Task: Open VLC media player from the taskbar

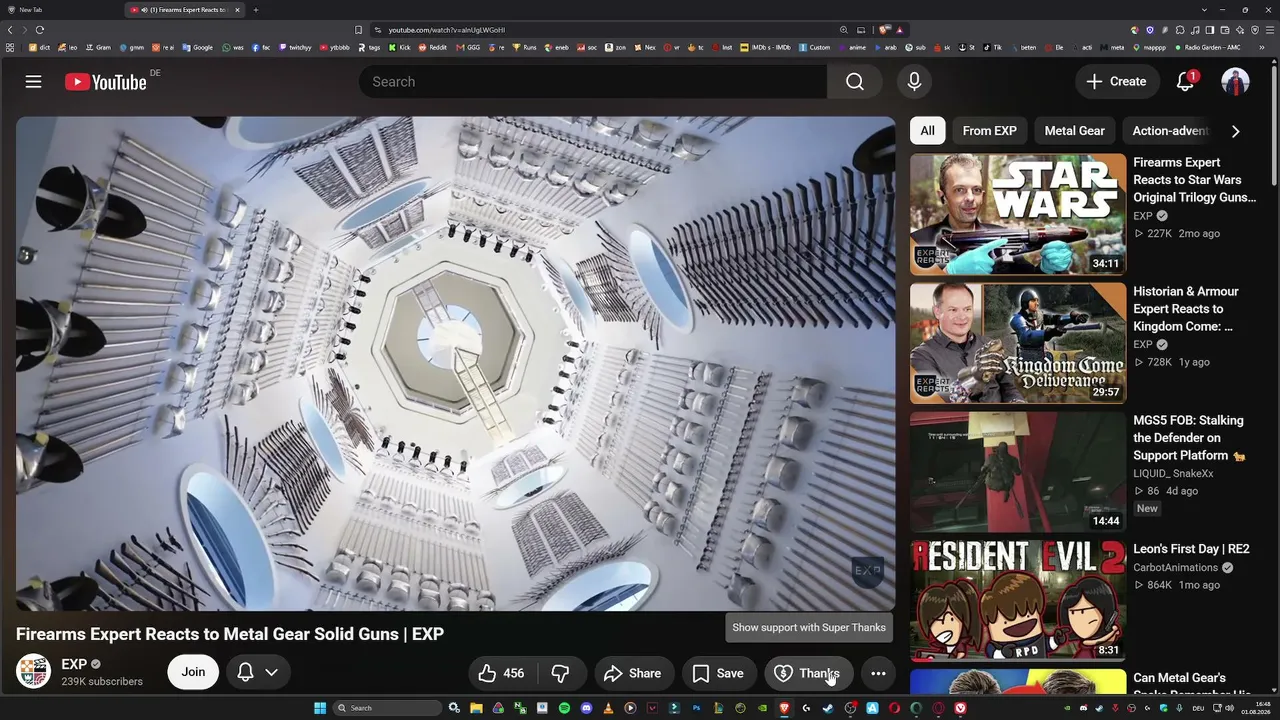Action: [608, 708]
